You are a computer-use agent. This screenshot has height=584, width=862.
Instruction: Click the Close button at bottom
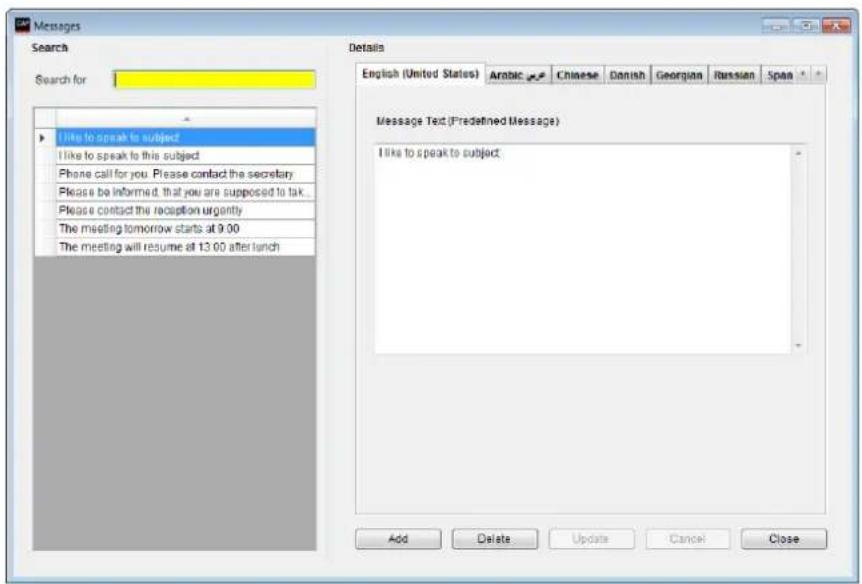(784, 539)
